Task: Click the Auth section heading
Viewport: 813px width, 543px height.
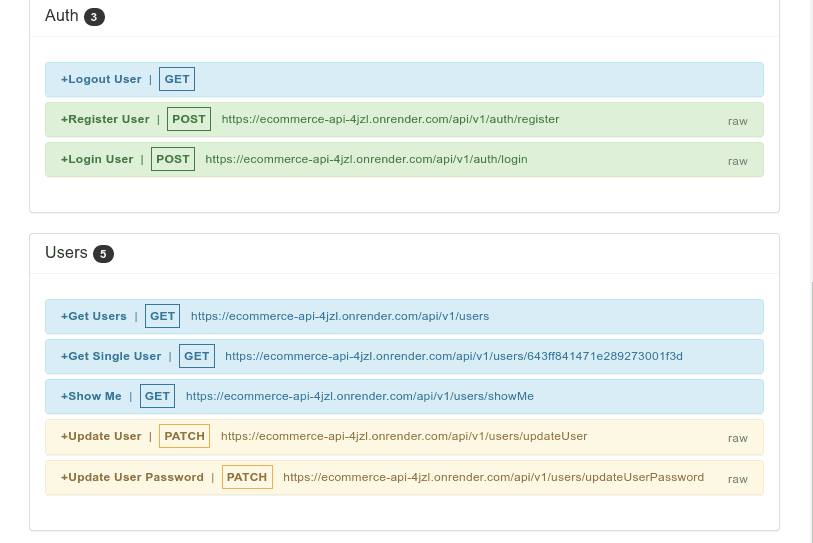Action: coord(62,16)
